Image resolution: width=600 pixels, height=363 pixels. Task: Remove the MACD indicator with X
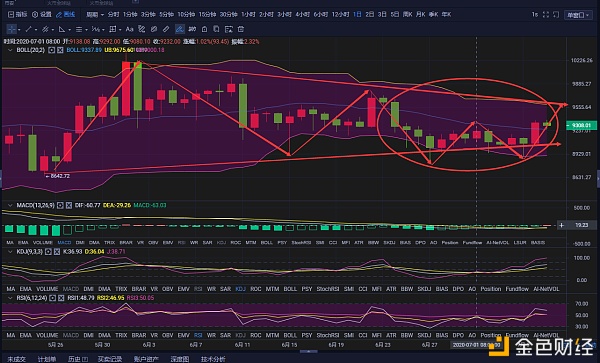(69, 205)
